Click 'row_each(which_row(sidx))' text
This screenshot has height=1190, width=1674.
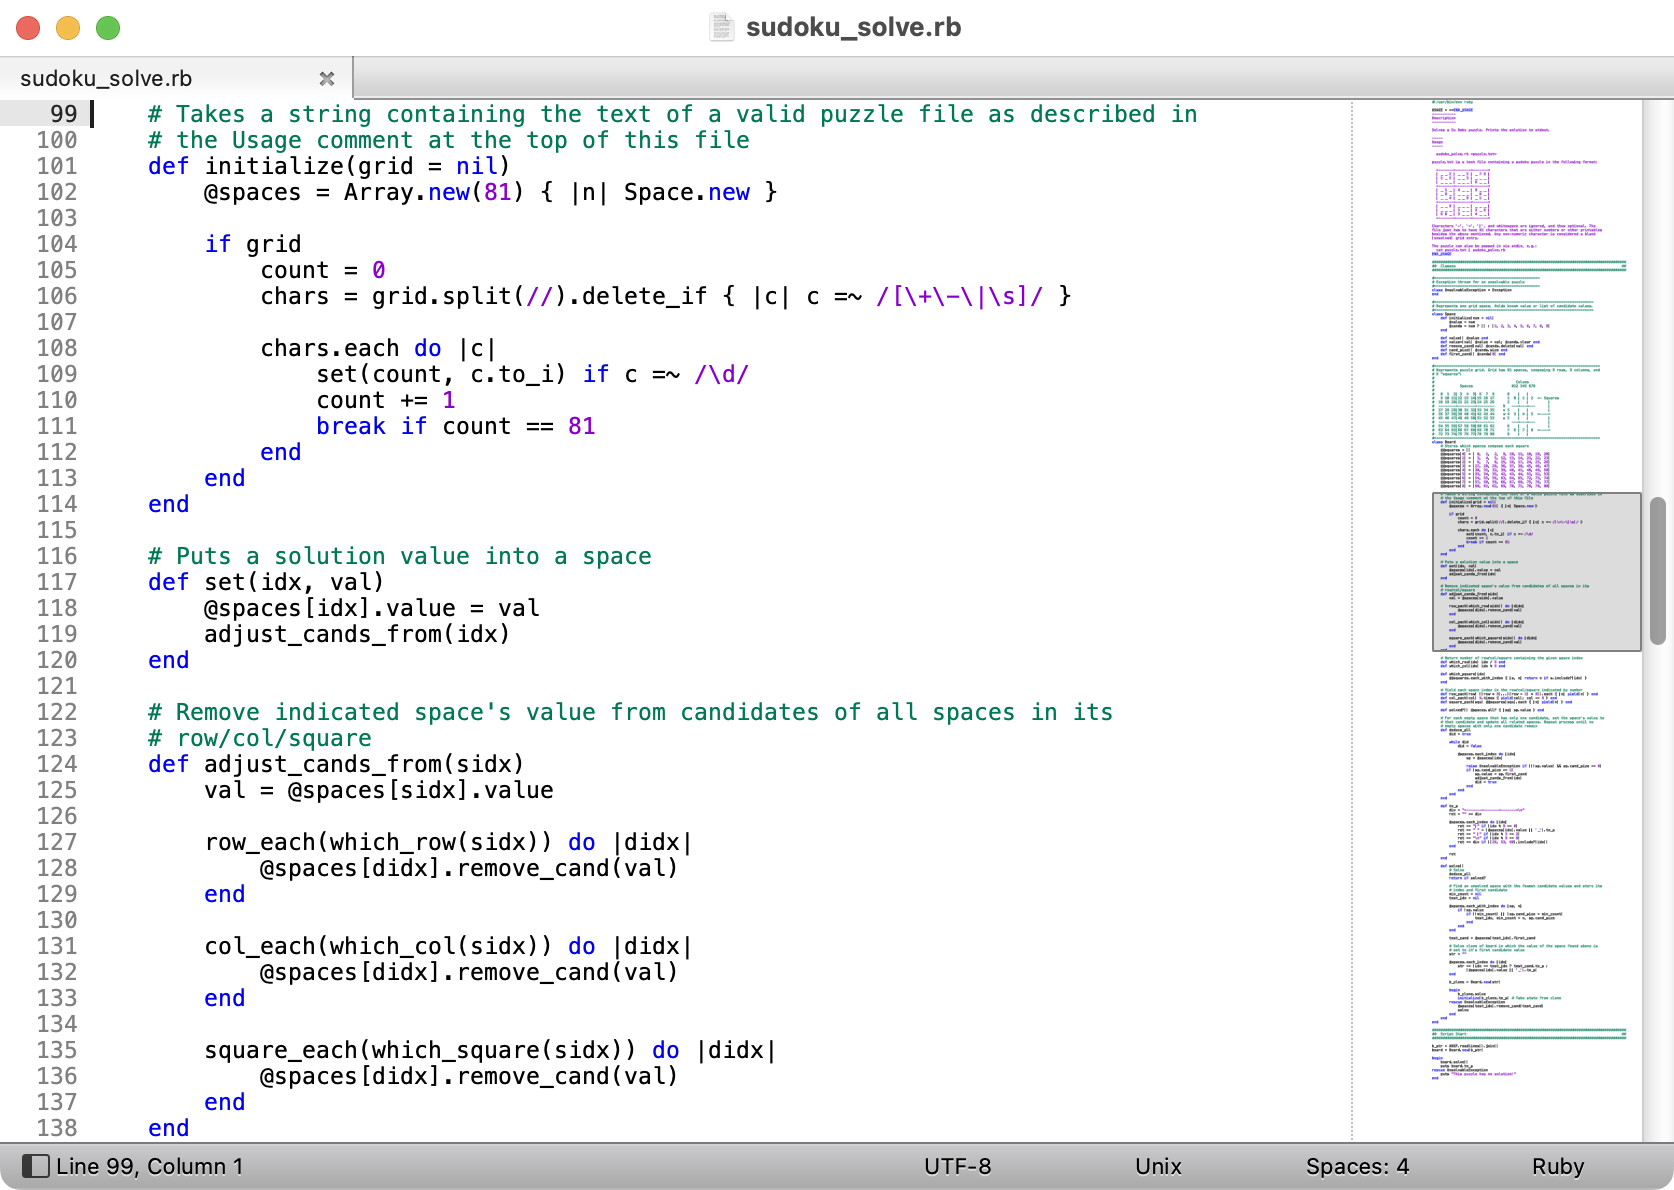coord(379,842)
